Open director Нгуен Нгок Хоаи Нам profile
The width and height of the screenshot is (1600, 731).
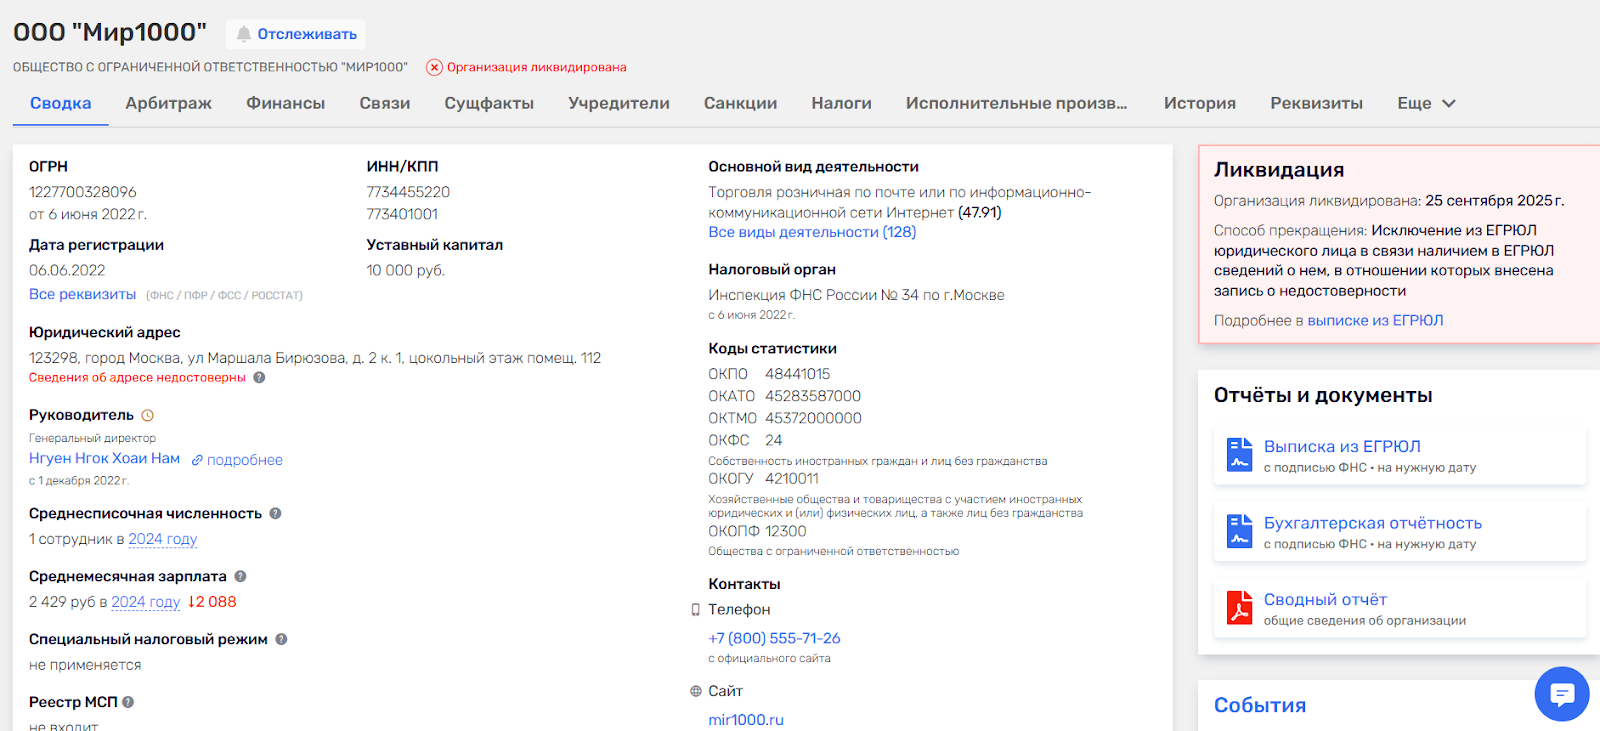pos(104,458)
